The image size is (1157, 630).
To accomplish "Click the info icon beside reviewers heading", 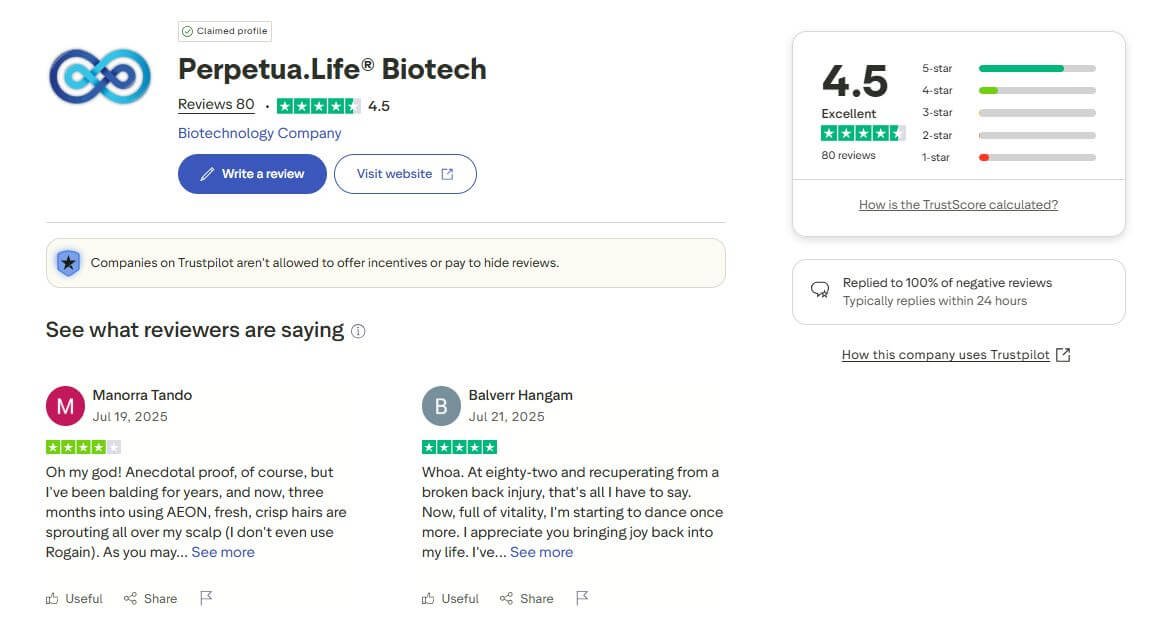I will pos(358,331).
